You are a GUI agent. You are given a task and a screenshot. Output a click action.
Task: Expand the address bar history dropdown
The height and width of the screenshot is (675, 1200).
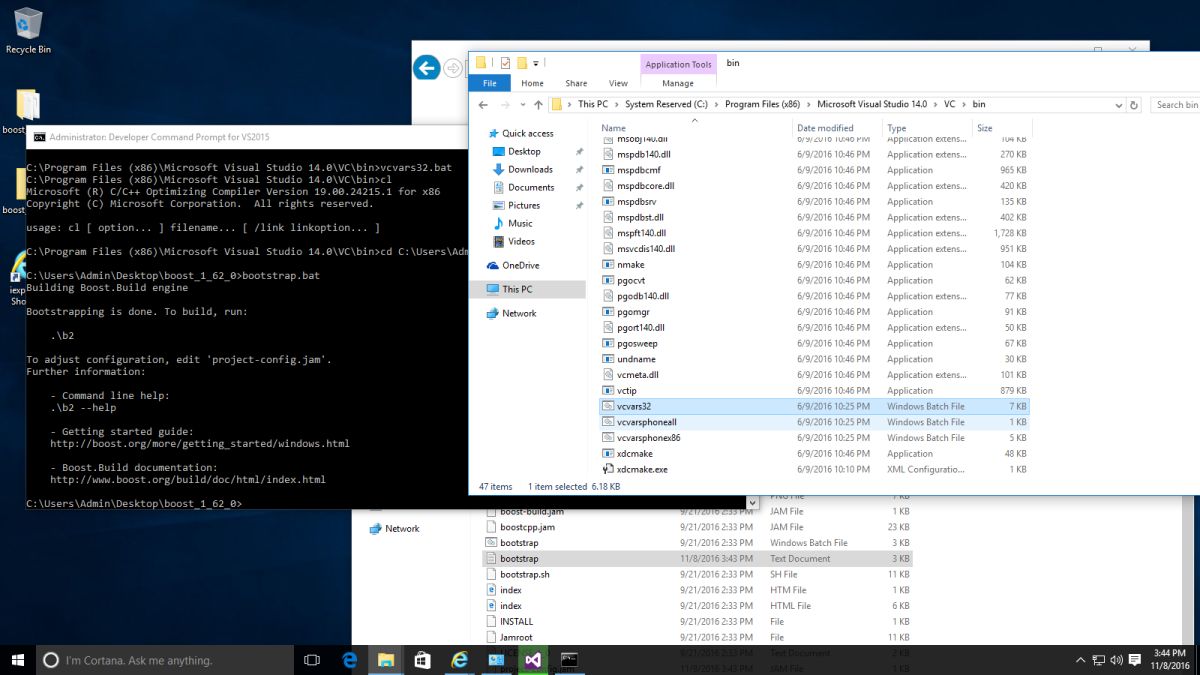pos(1118,104)
